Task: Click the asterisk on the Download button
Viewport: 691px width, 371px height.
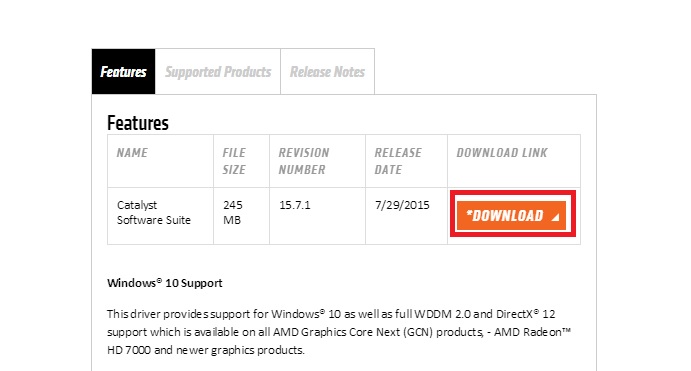Action: tap(469, 213)
